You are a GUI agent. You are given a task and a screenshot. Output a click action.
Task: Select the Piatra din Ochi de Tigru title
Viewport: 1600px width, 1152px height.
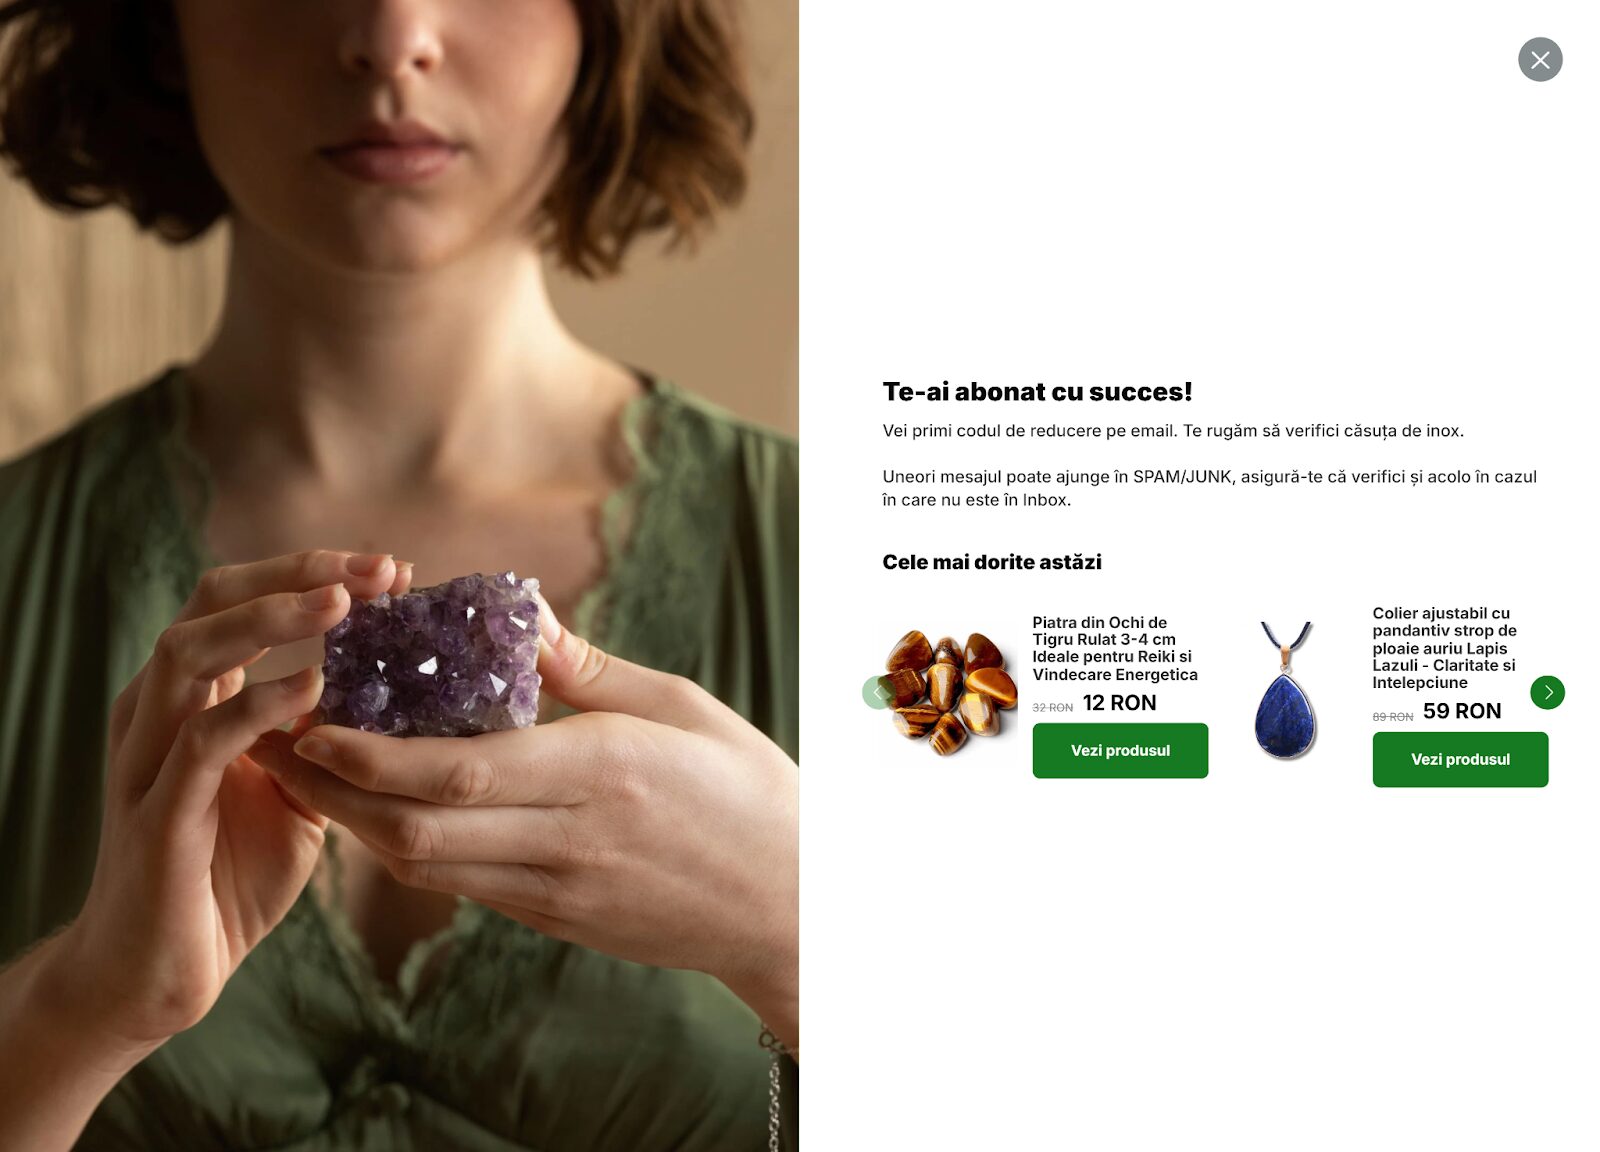point(1115,648)
